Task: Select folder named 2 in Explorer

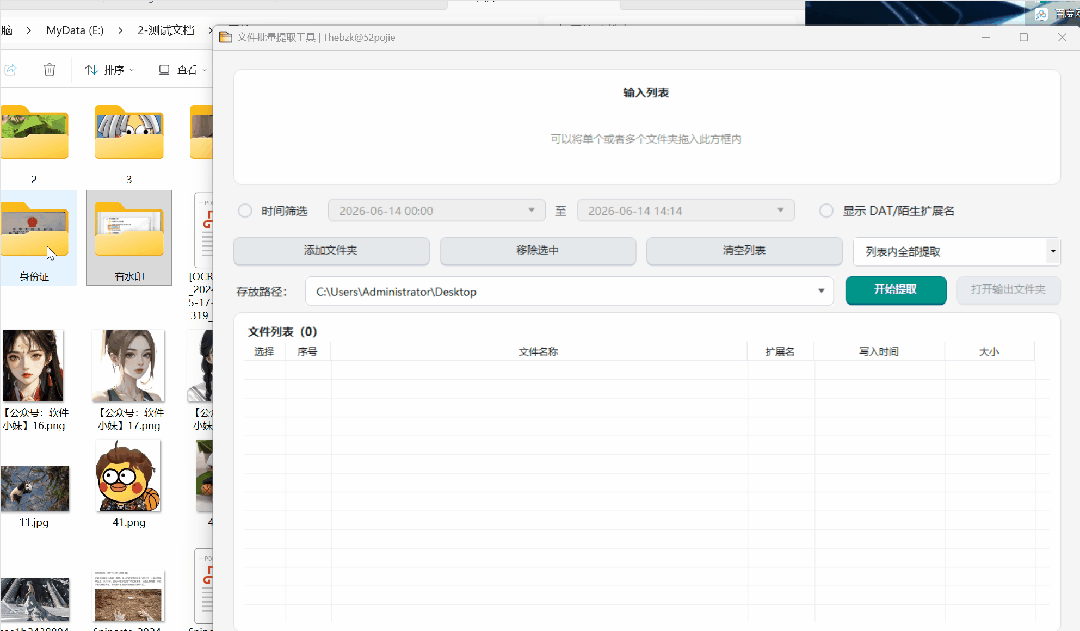Action: 34,143
